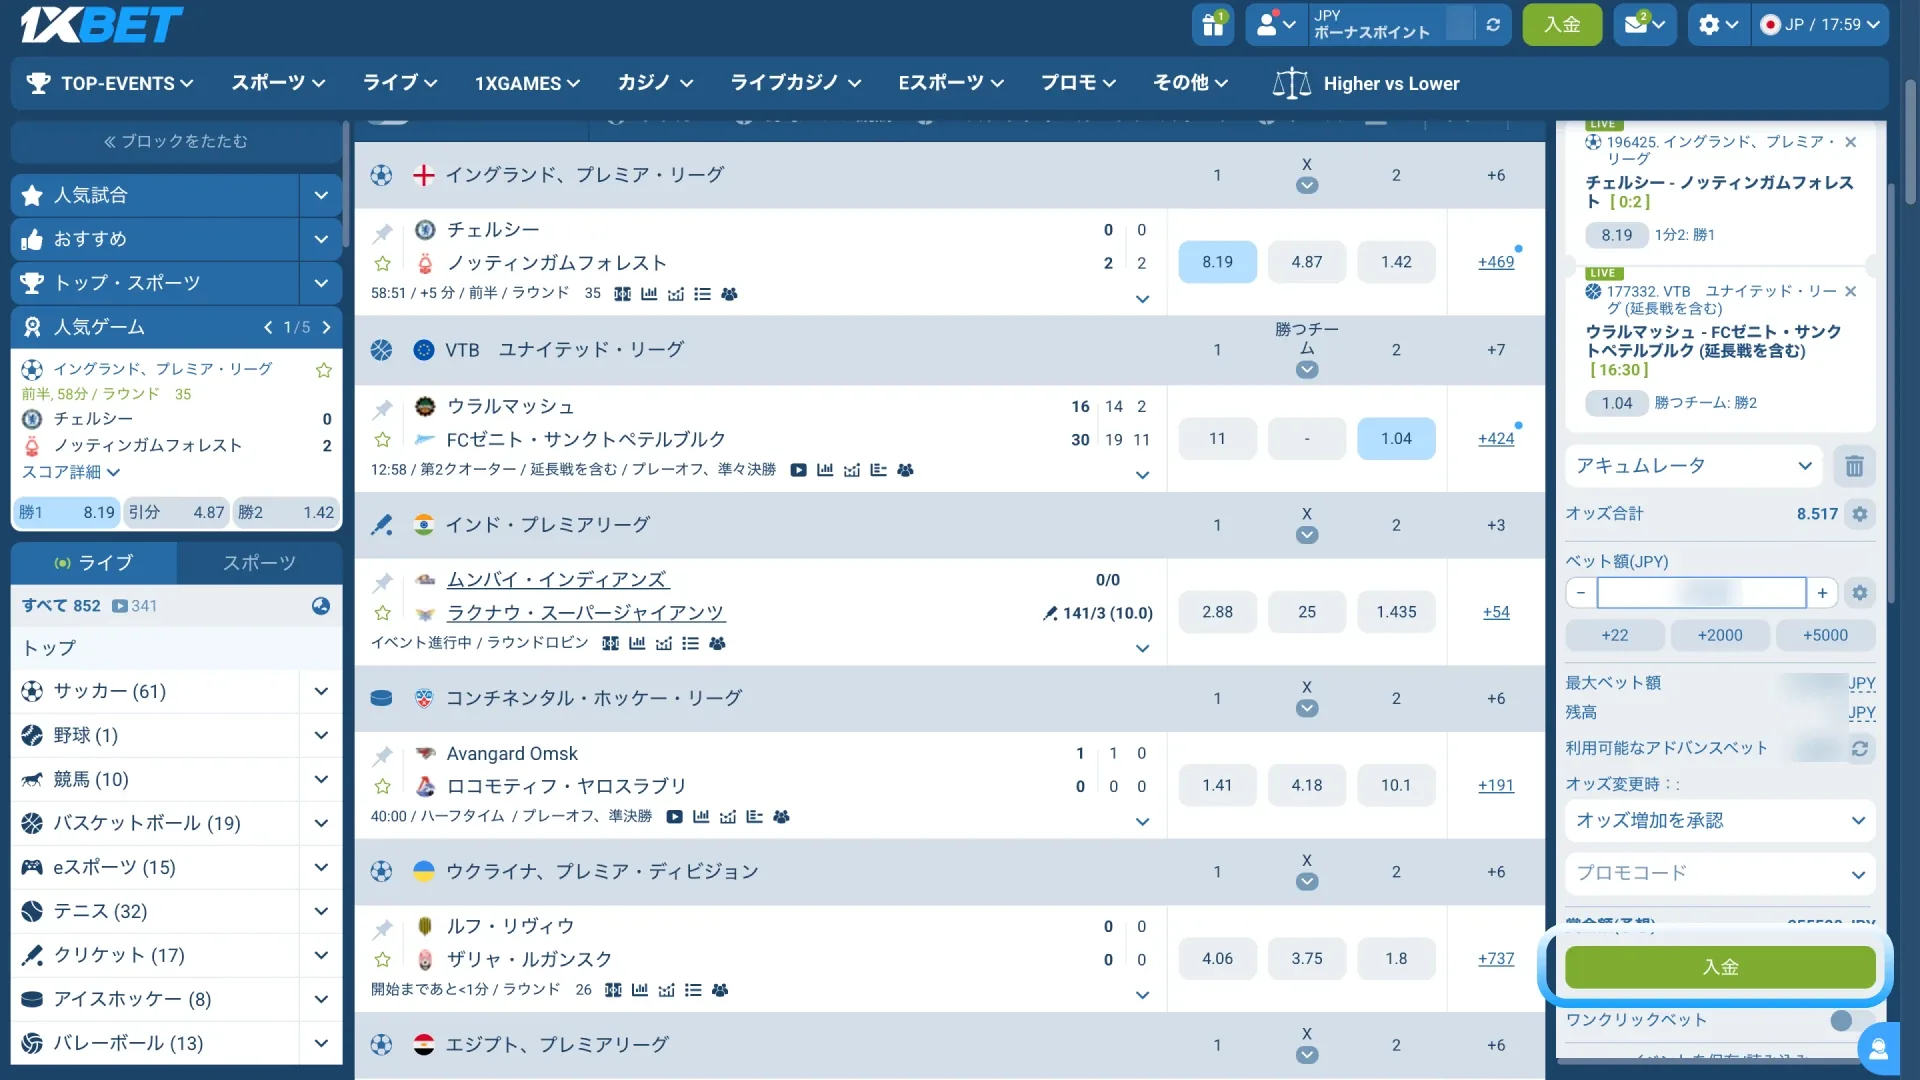Remove the Chelsea bet from the slip

pyautogui.click(x=1850, y=142)
